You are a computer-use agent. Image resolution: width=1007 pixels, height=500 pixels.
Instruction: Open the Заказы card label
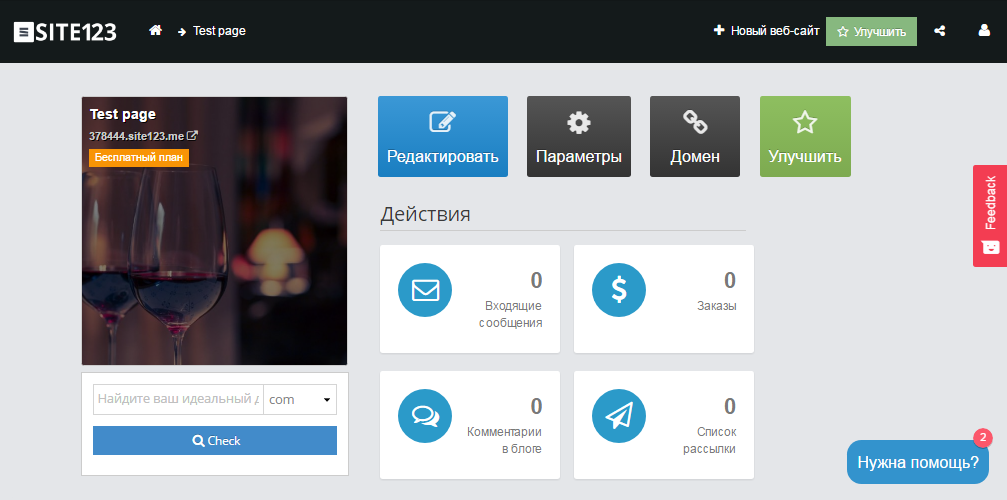717,306
